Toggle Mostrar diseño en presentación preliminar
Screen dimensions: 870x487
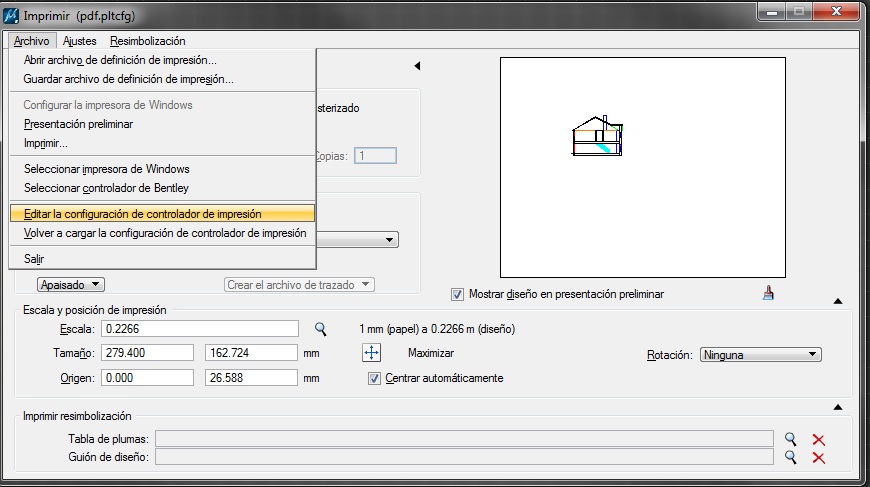pos(457,294)
